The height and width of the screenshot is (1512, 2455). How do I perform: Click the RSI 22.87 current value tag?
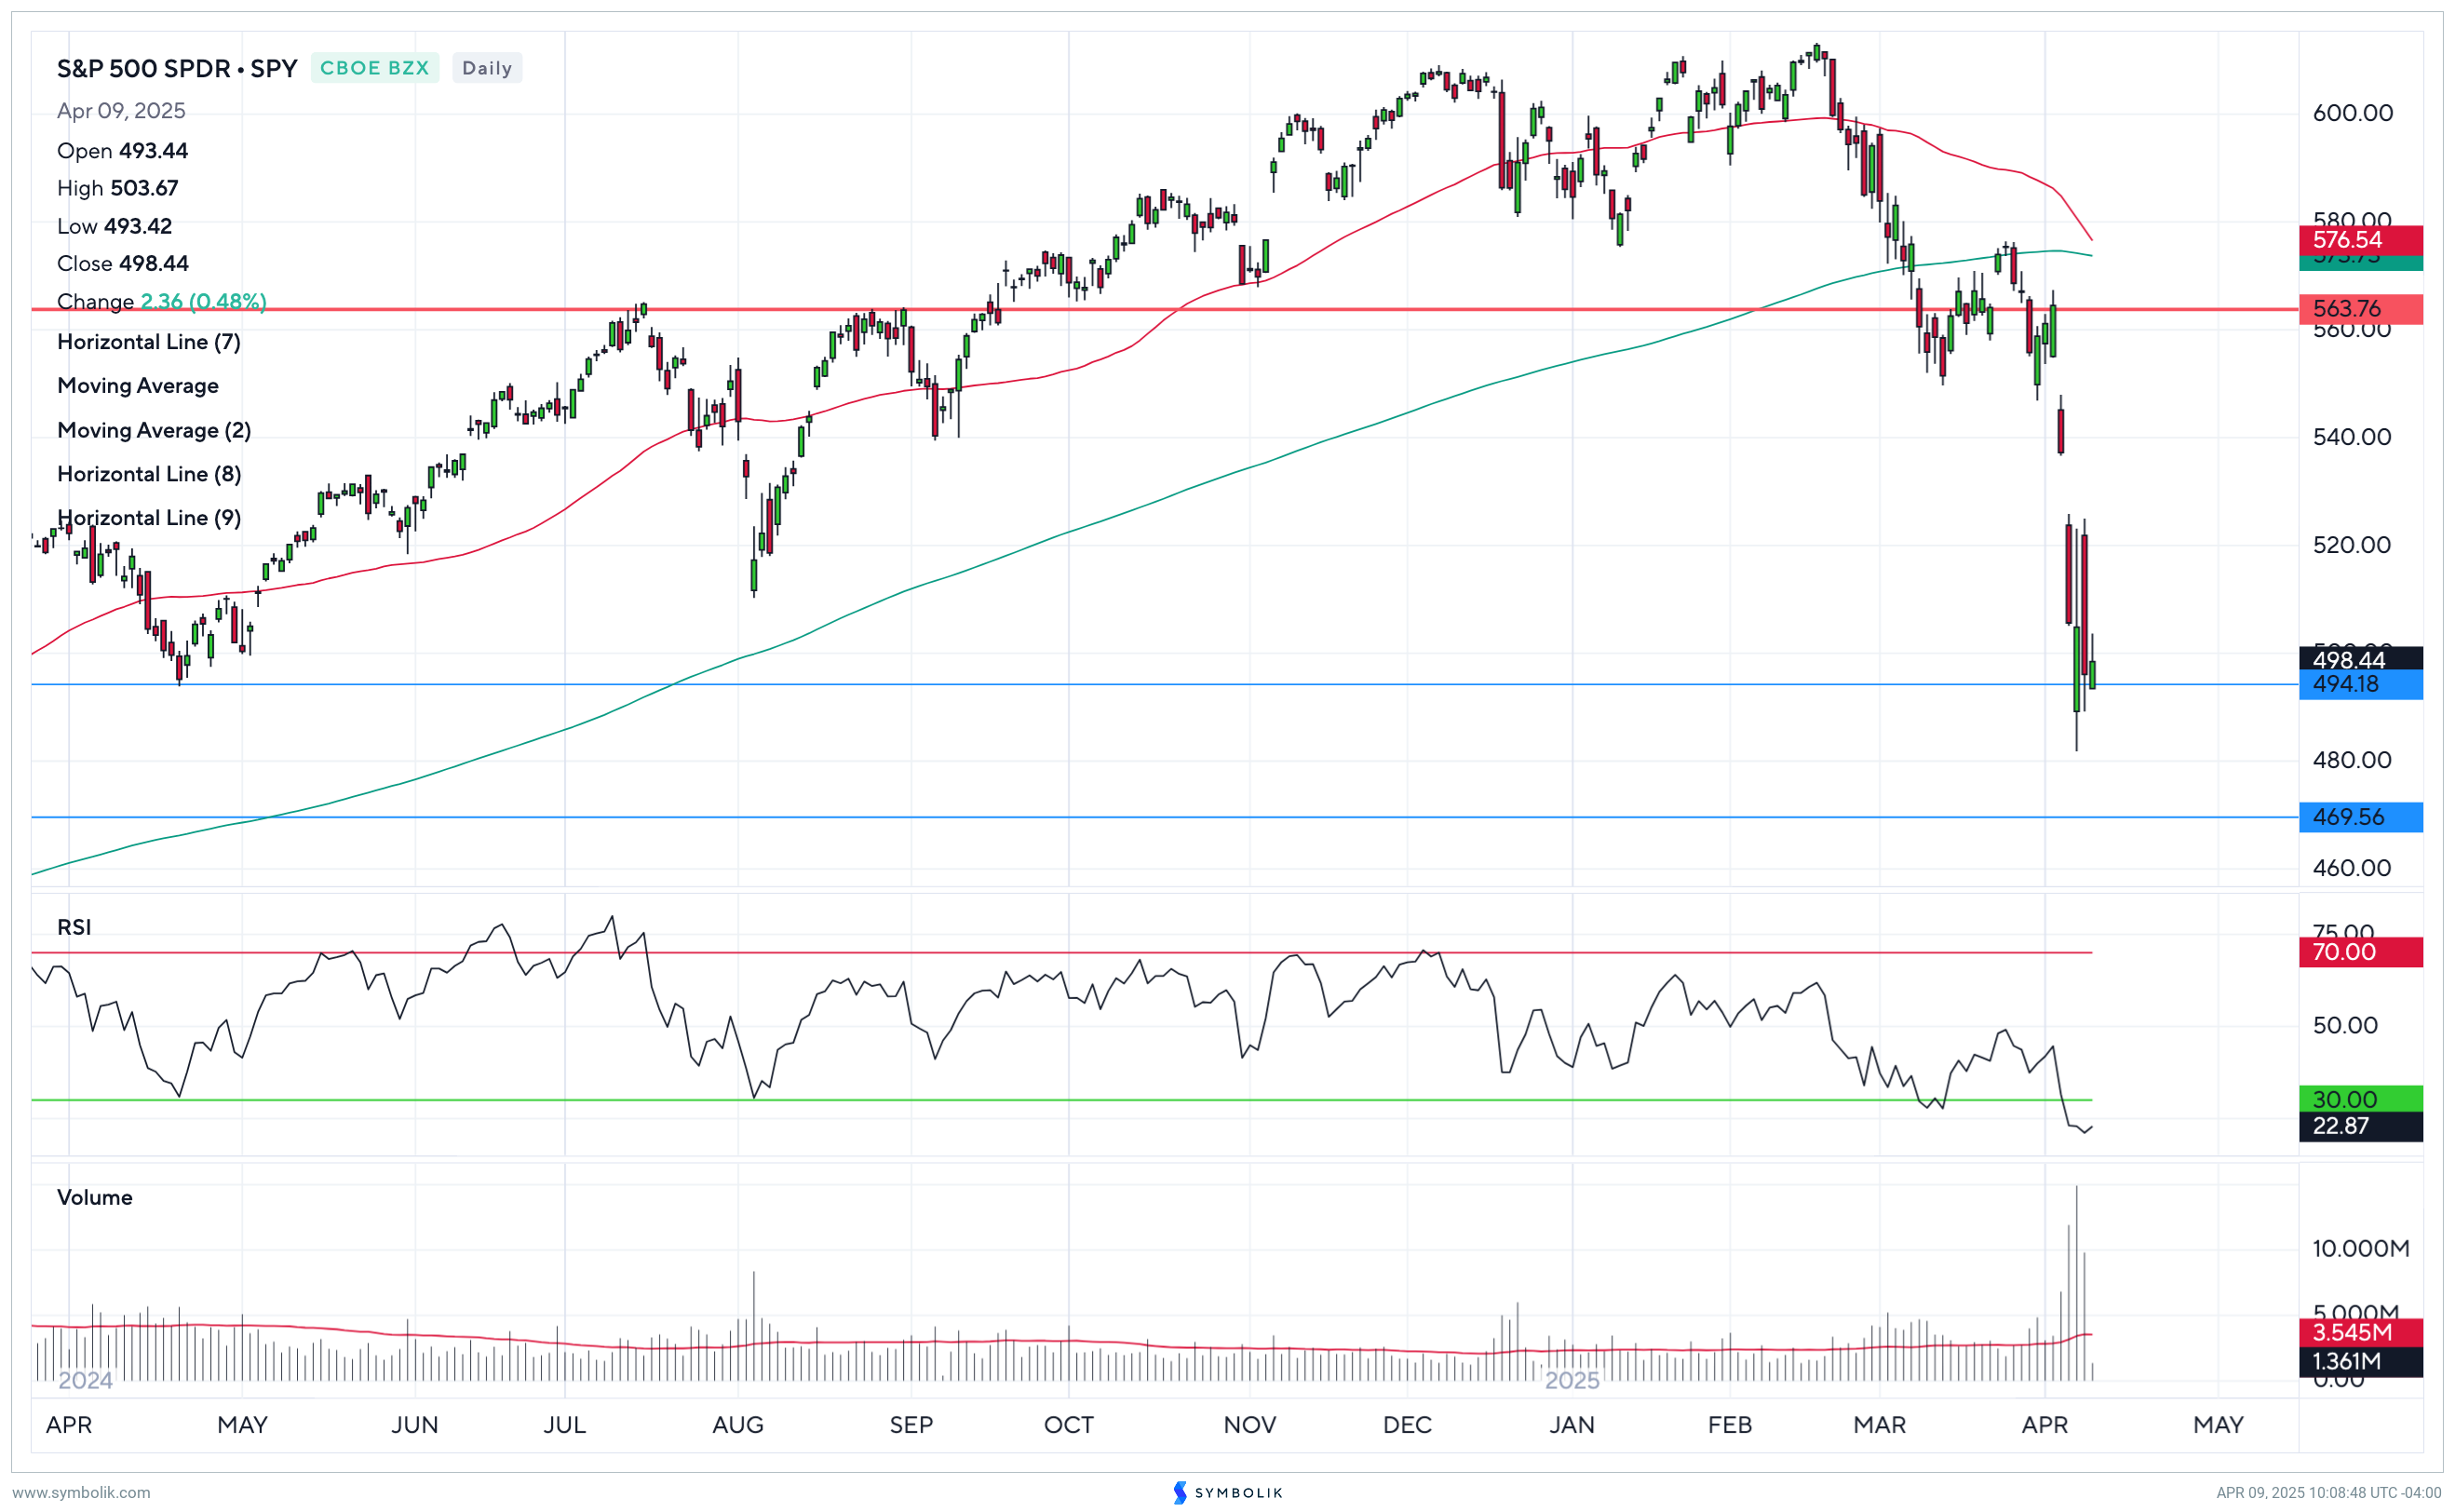coord(2360,1126)
